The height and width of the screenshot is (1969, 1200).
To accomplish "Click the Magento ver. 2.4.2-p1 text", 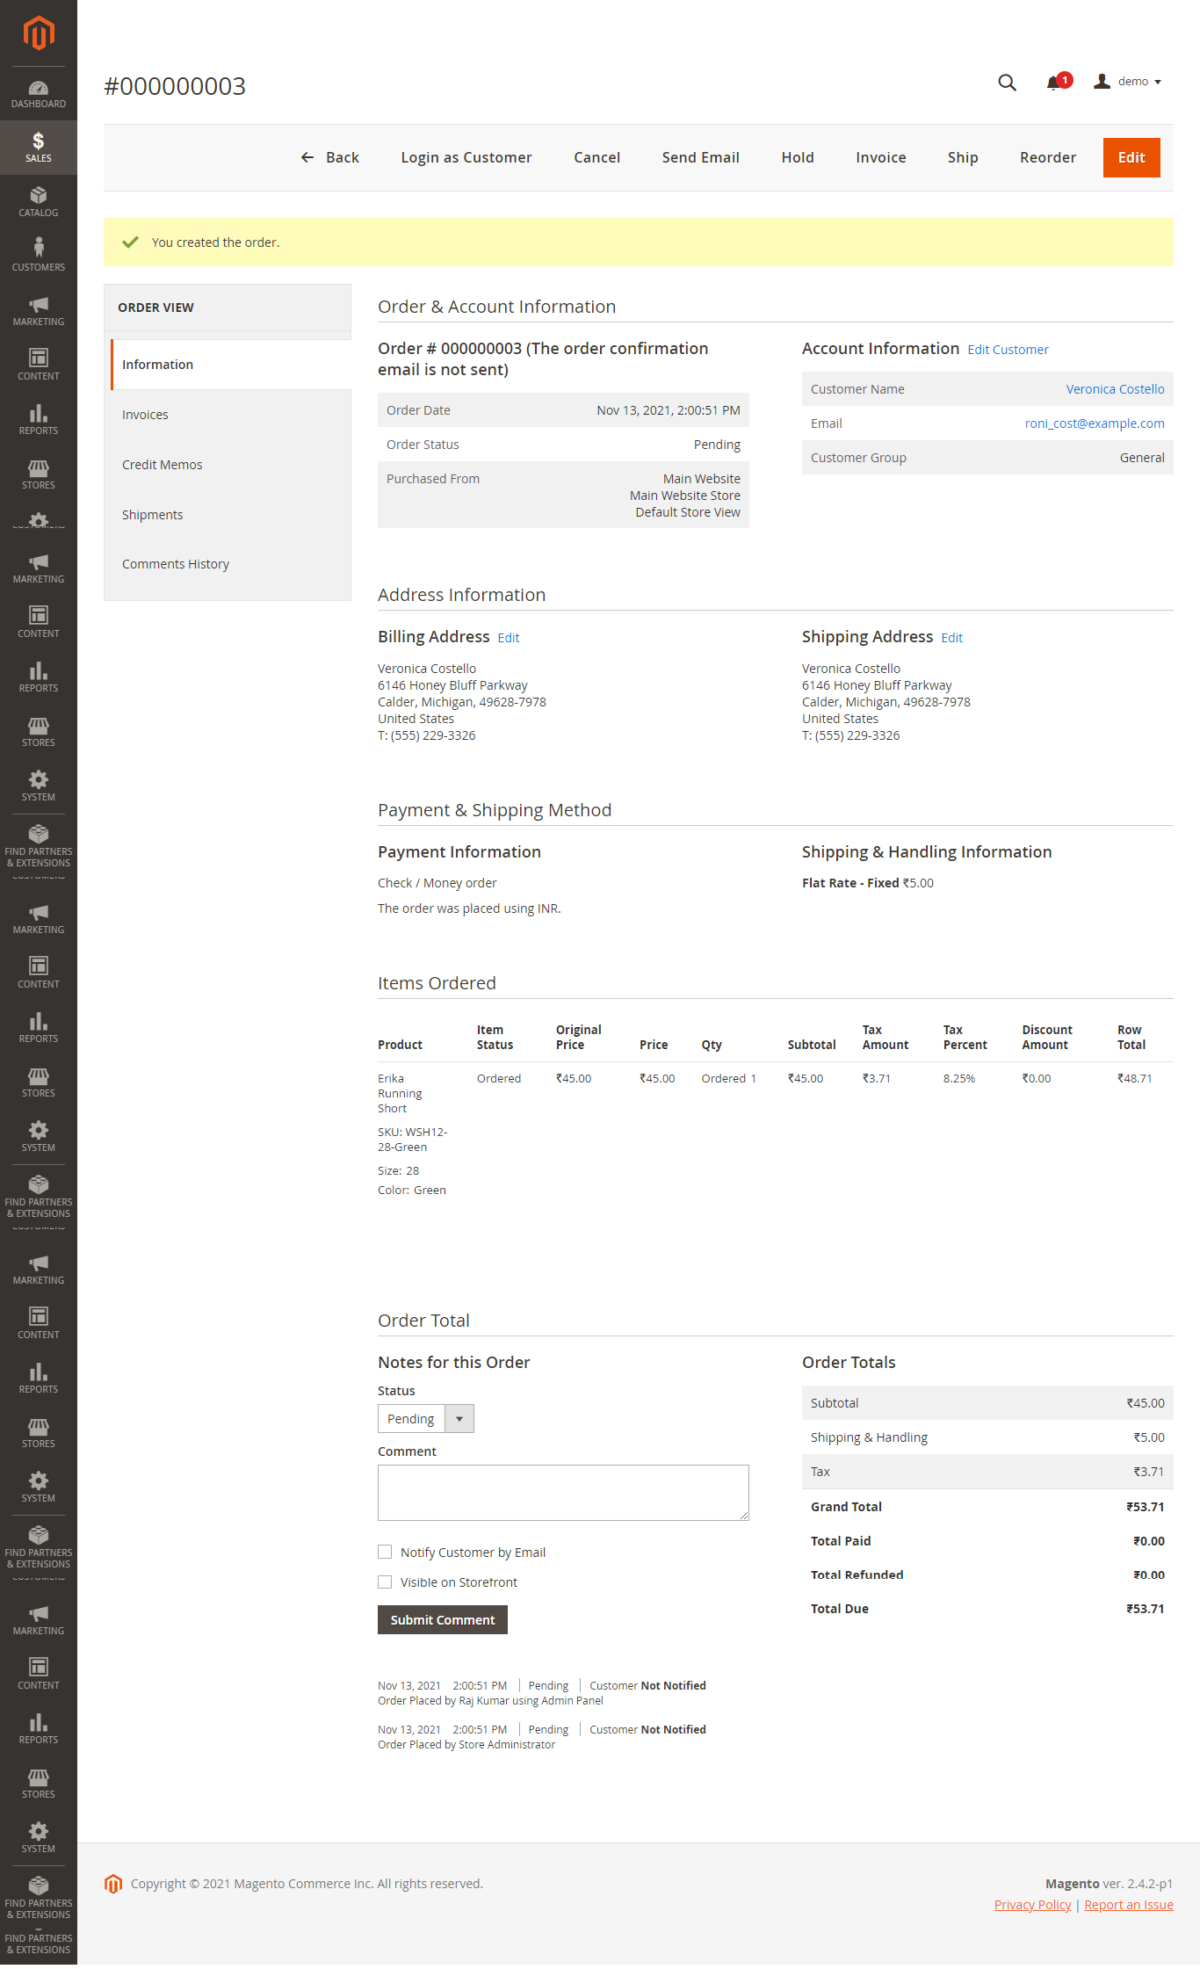I will [1109, 1883].
